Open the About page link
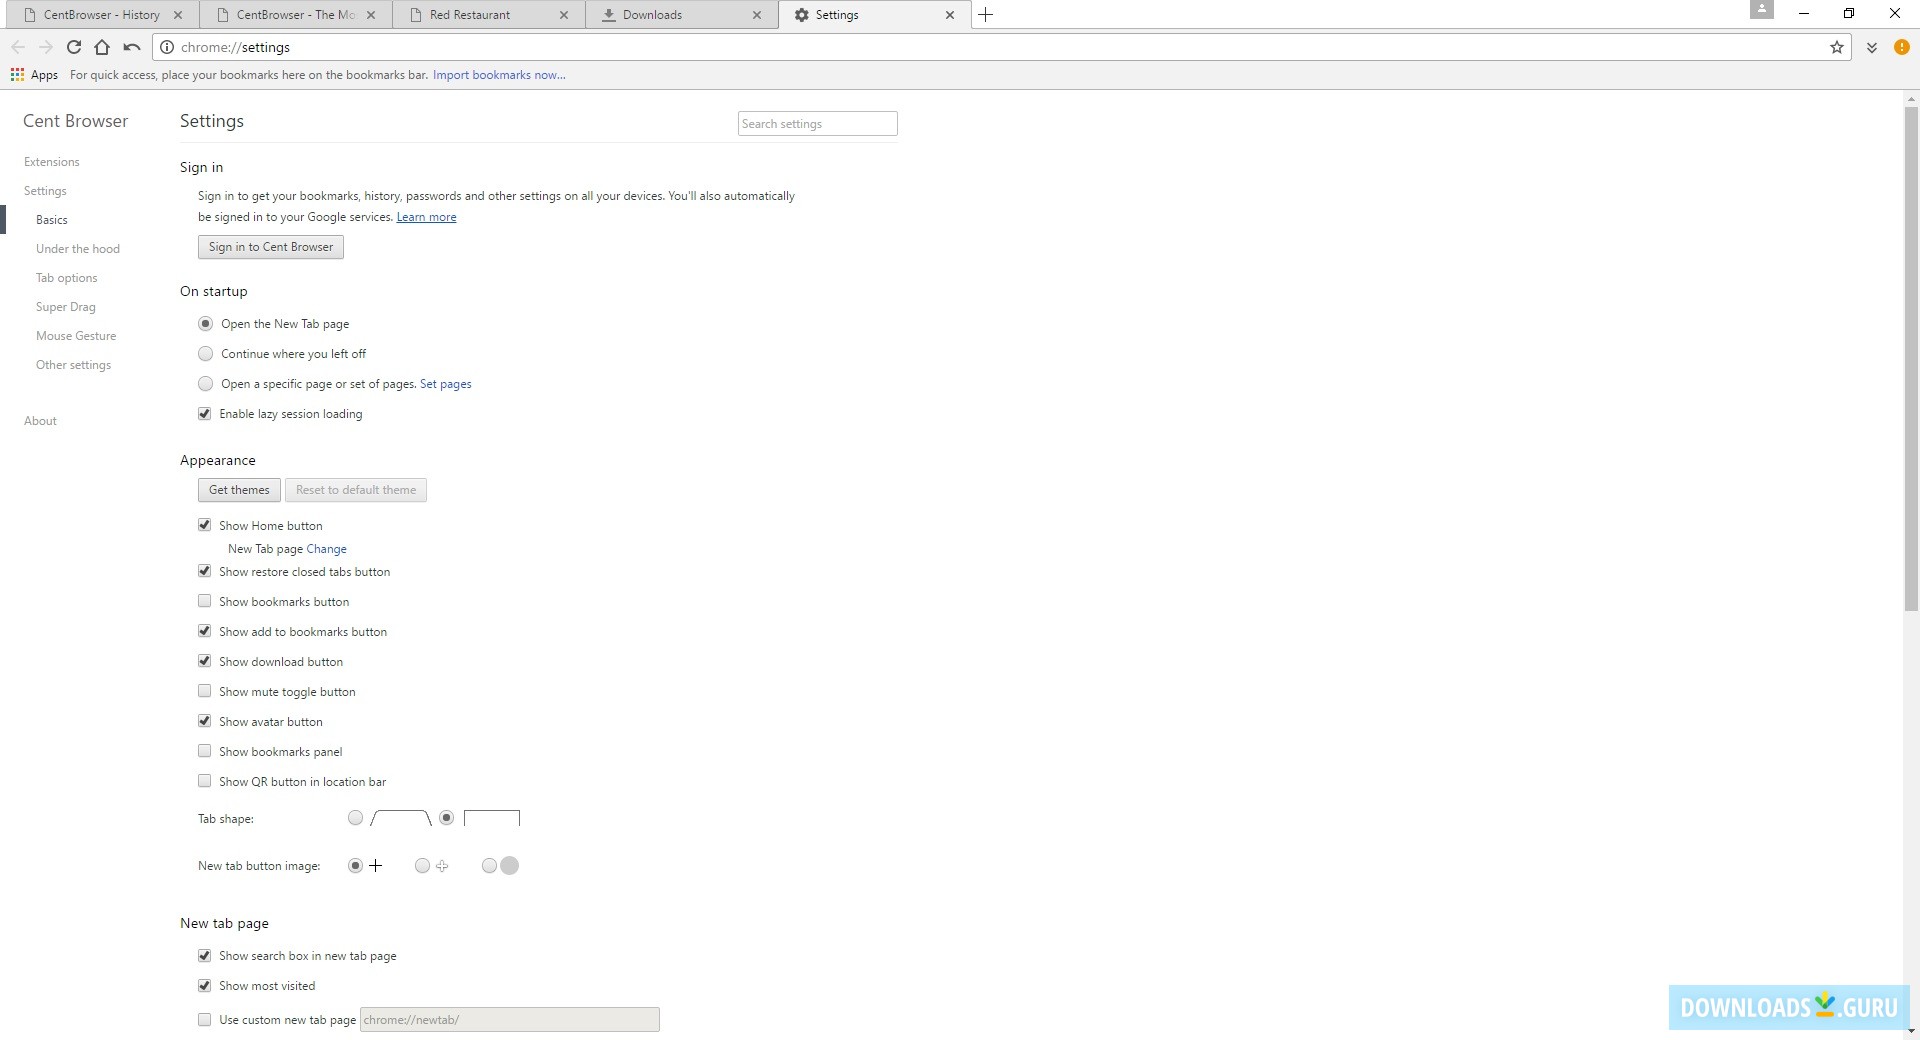The width and height of the screenshot is (1920, 1040). [x=40, y=421]
